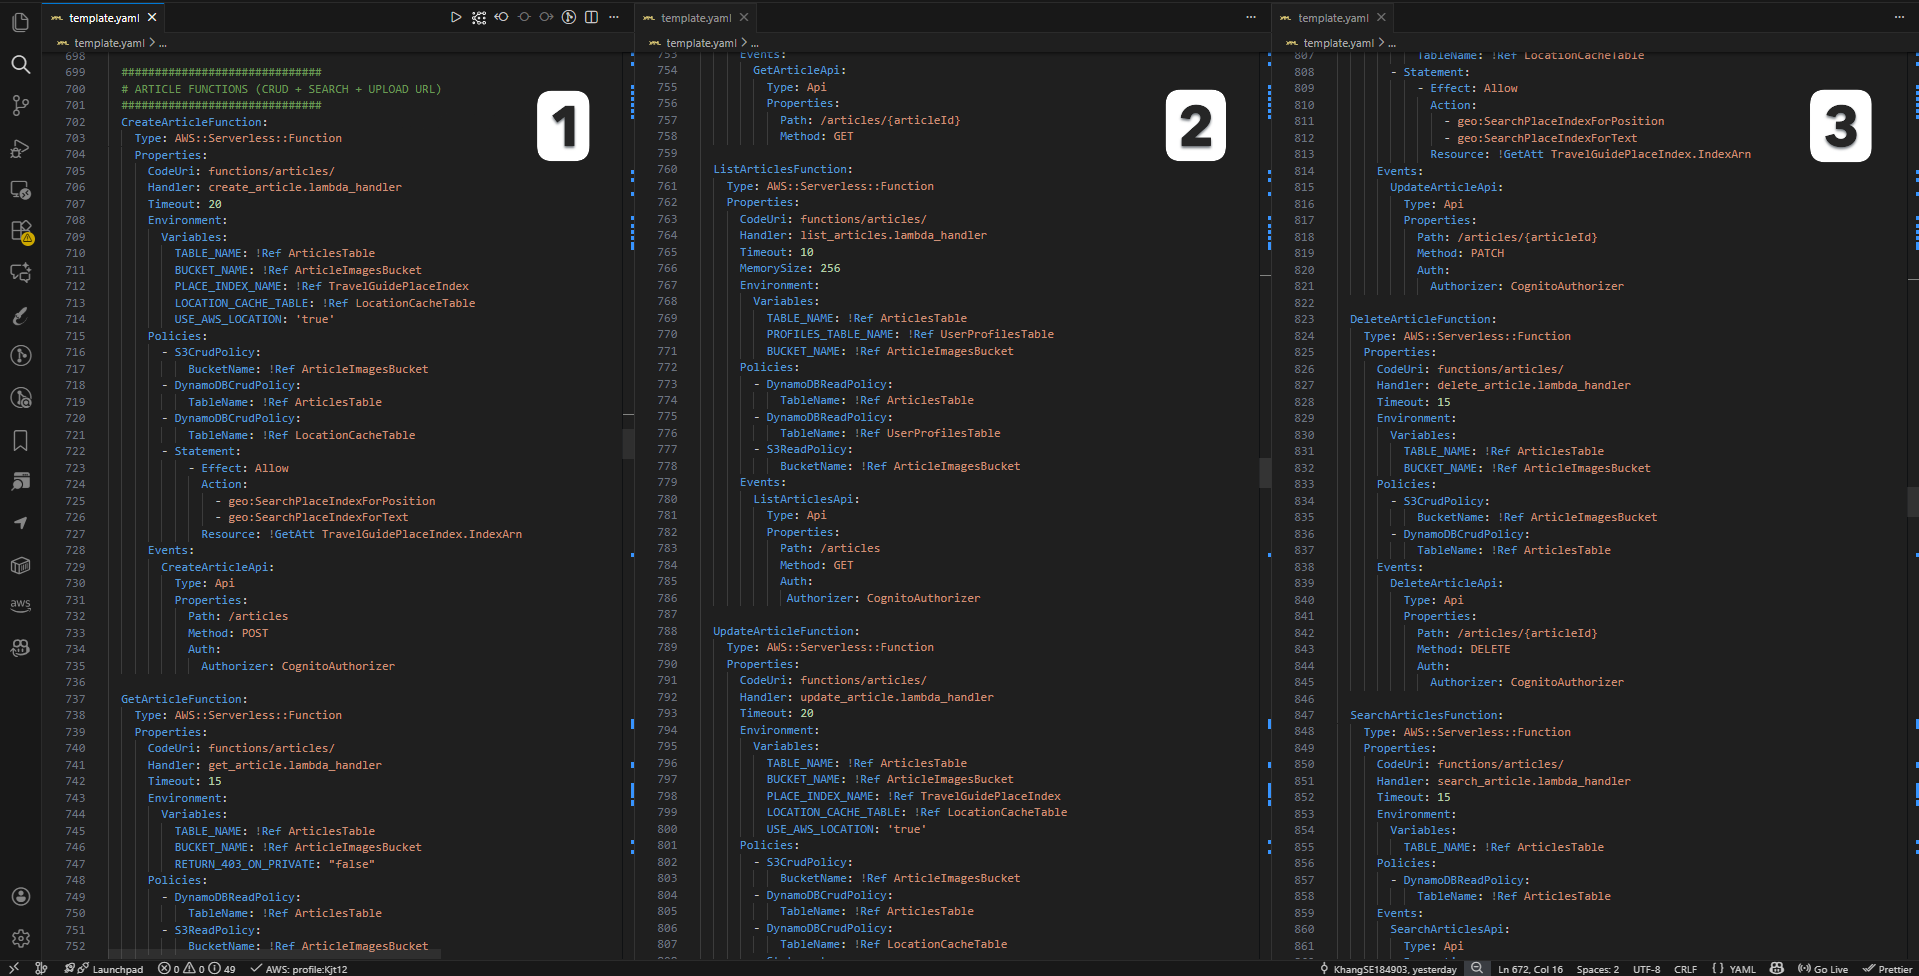Open the Run and Debug view
Viewport: 1919px width, 976px height.
[20, 149]
